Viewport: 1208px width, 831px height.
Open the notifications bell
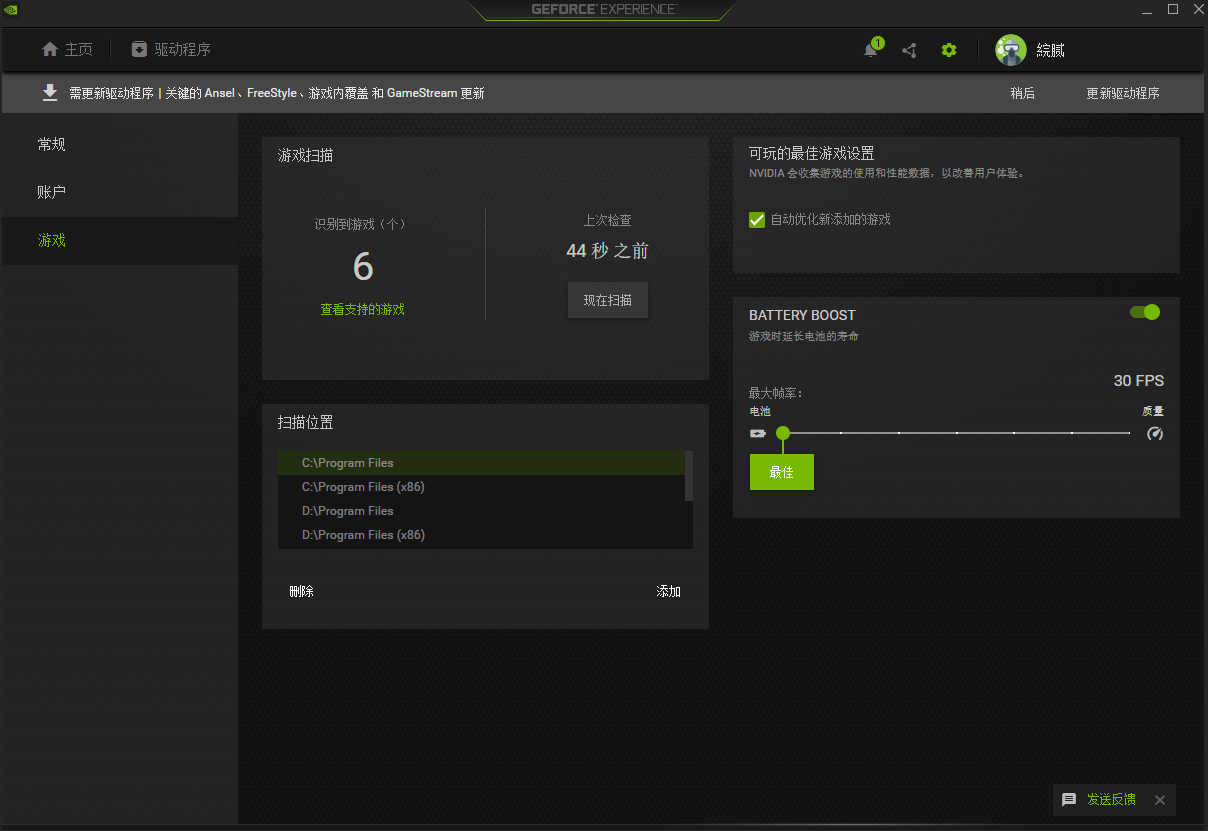coord(871,50)
